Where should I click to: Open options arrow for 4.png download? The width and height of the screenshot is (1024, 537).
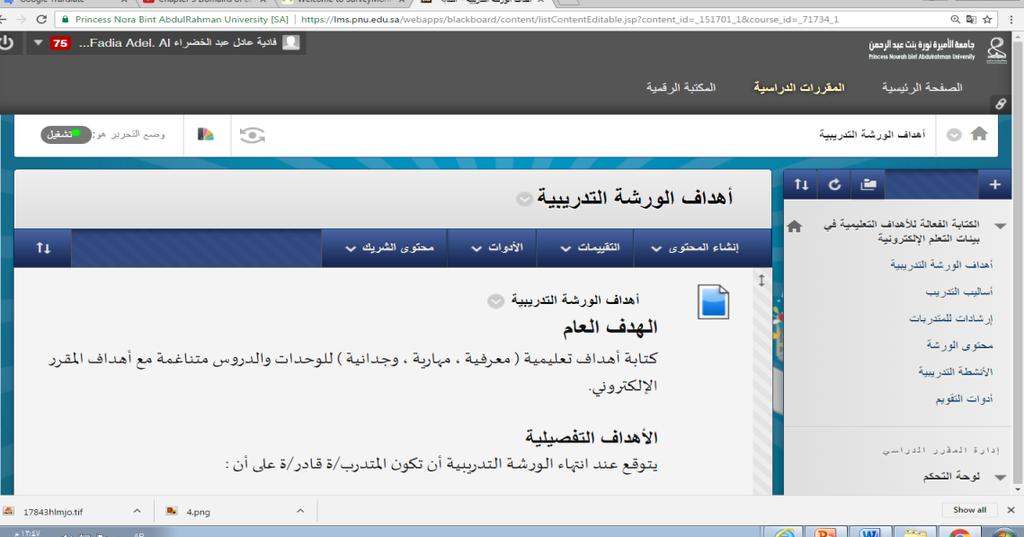coord(300,511)
